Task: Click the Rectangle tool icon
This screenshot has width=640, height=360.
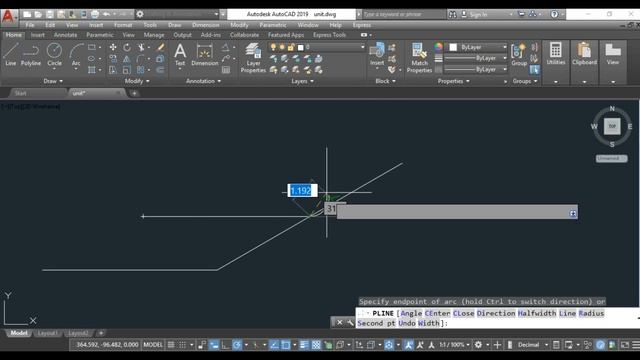Action: [x=91, y=47]
